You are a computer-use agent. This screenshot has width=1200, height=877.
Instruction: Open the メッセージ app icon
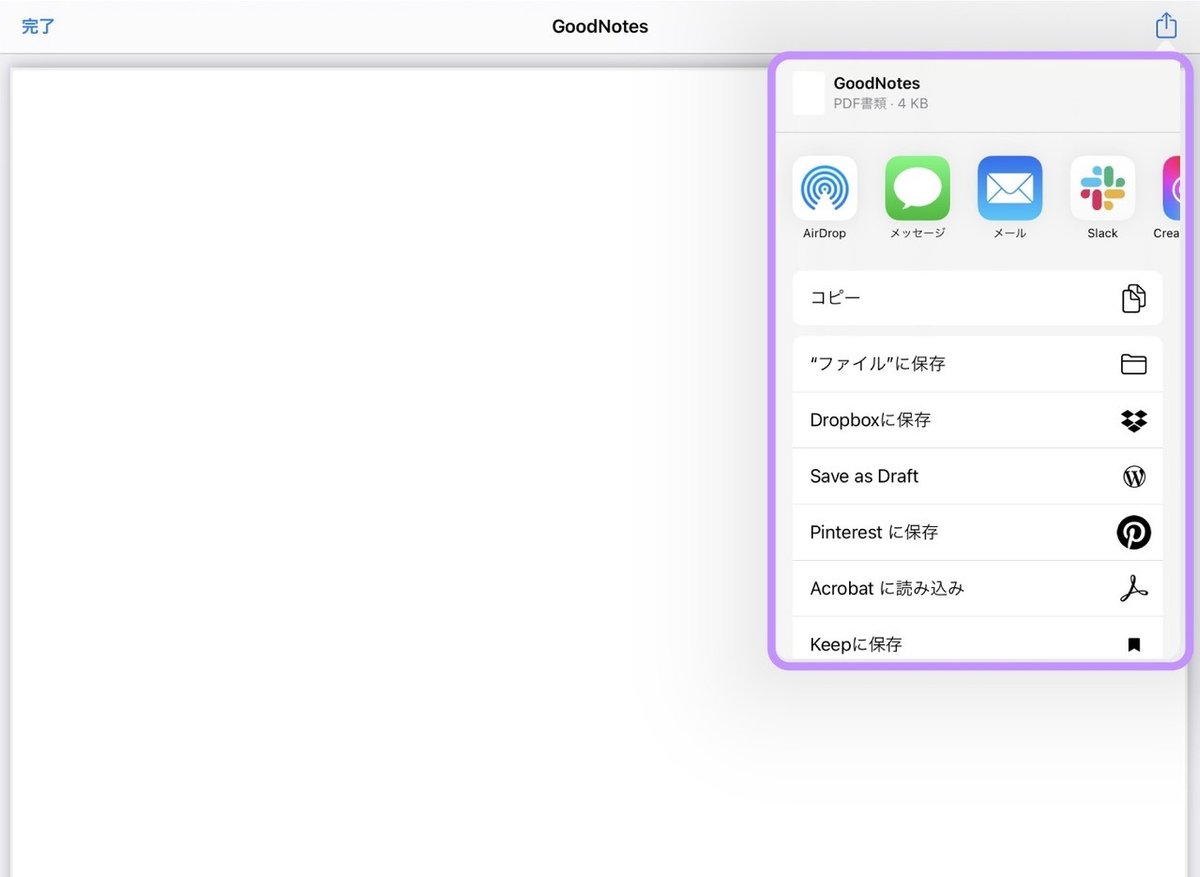click(x=918, y=188)
